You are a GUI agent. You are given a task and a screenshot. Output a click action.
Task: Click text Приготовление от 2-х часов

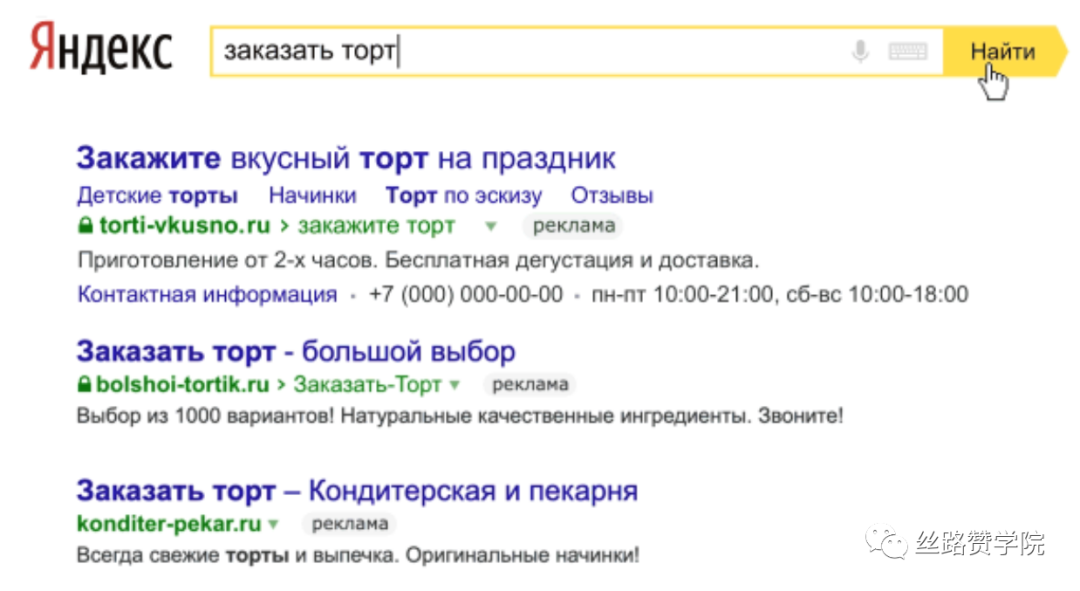point(228,260)
